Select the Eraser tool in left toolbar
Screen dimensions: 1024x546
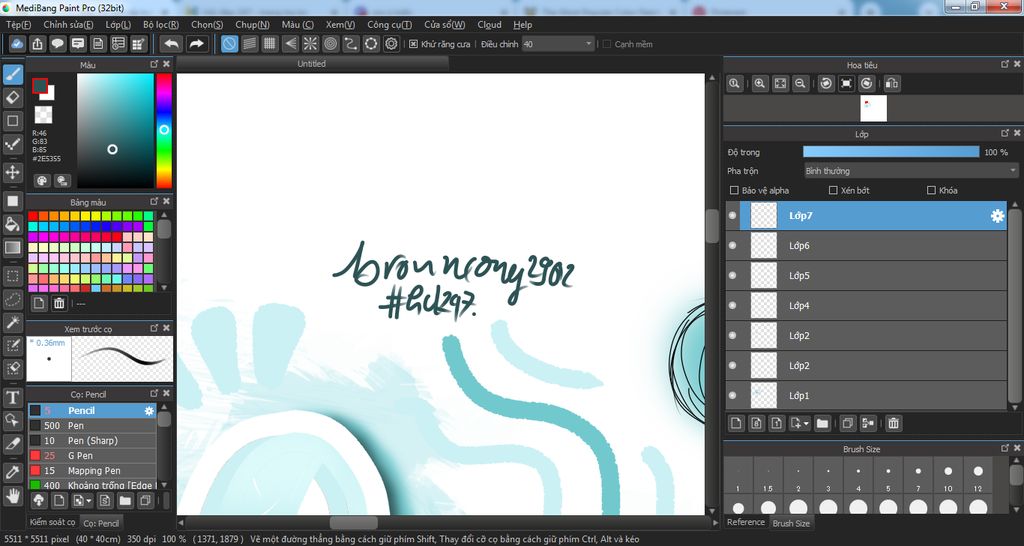pyautogui.click(x=13, y=97)
